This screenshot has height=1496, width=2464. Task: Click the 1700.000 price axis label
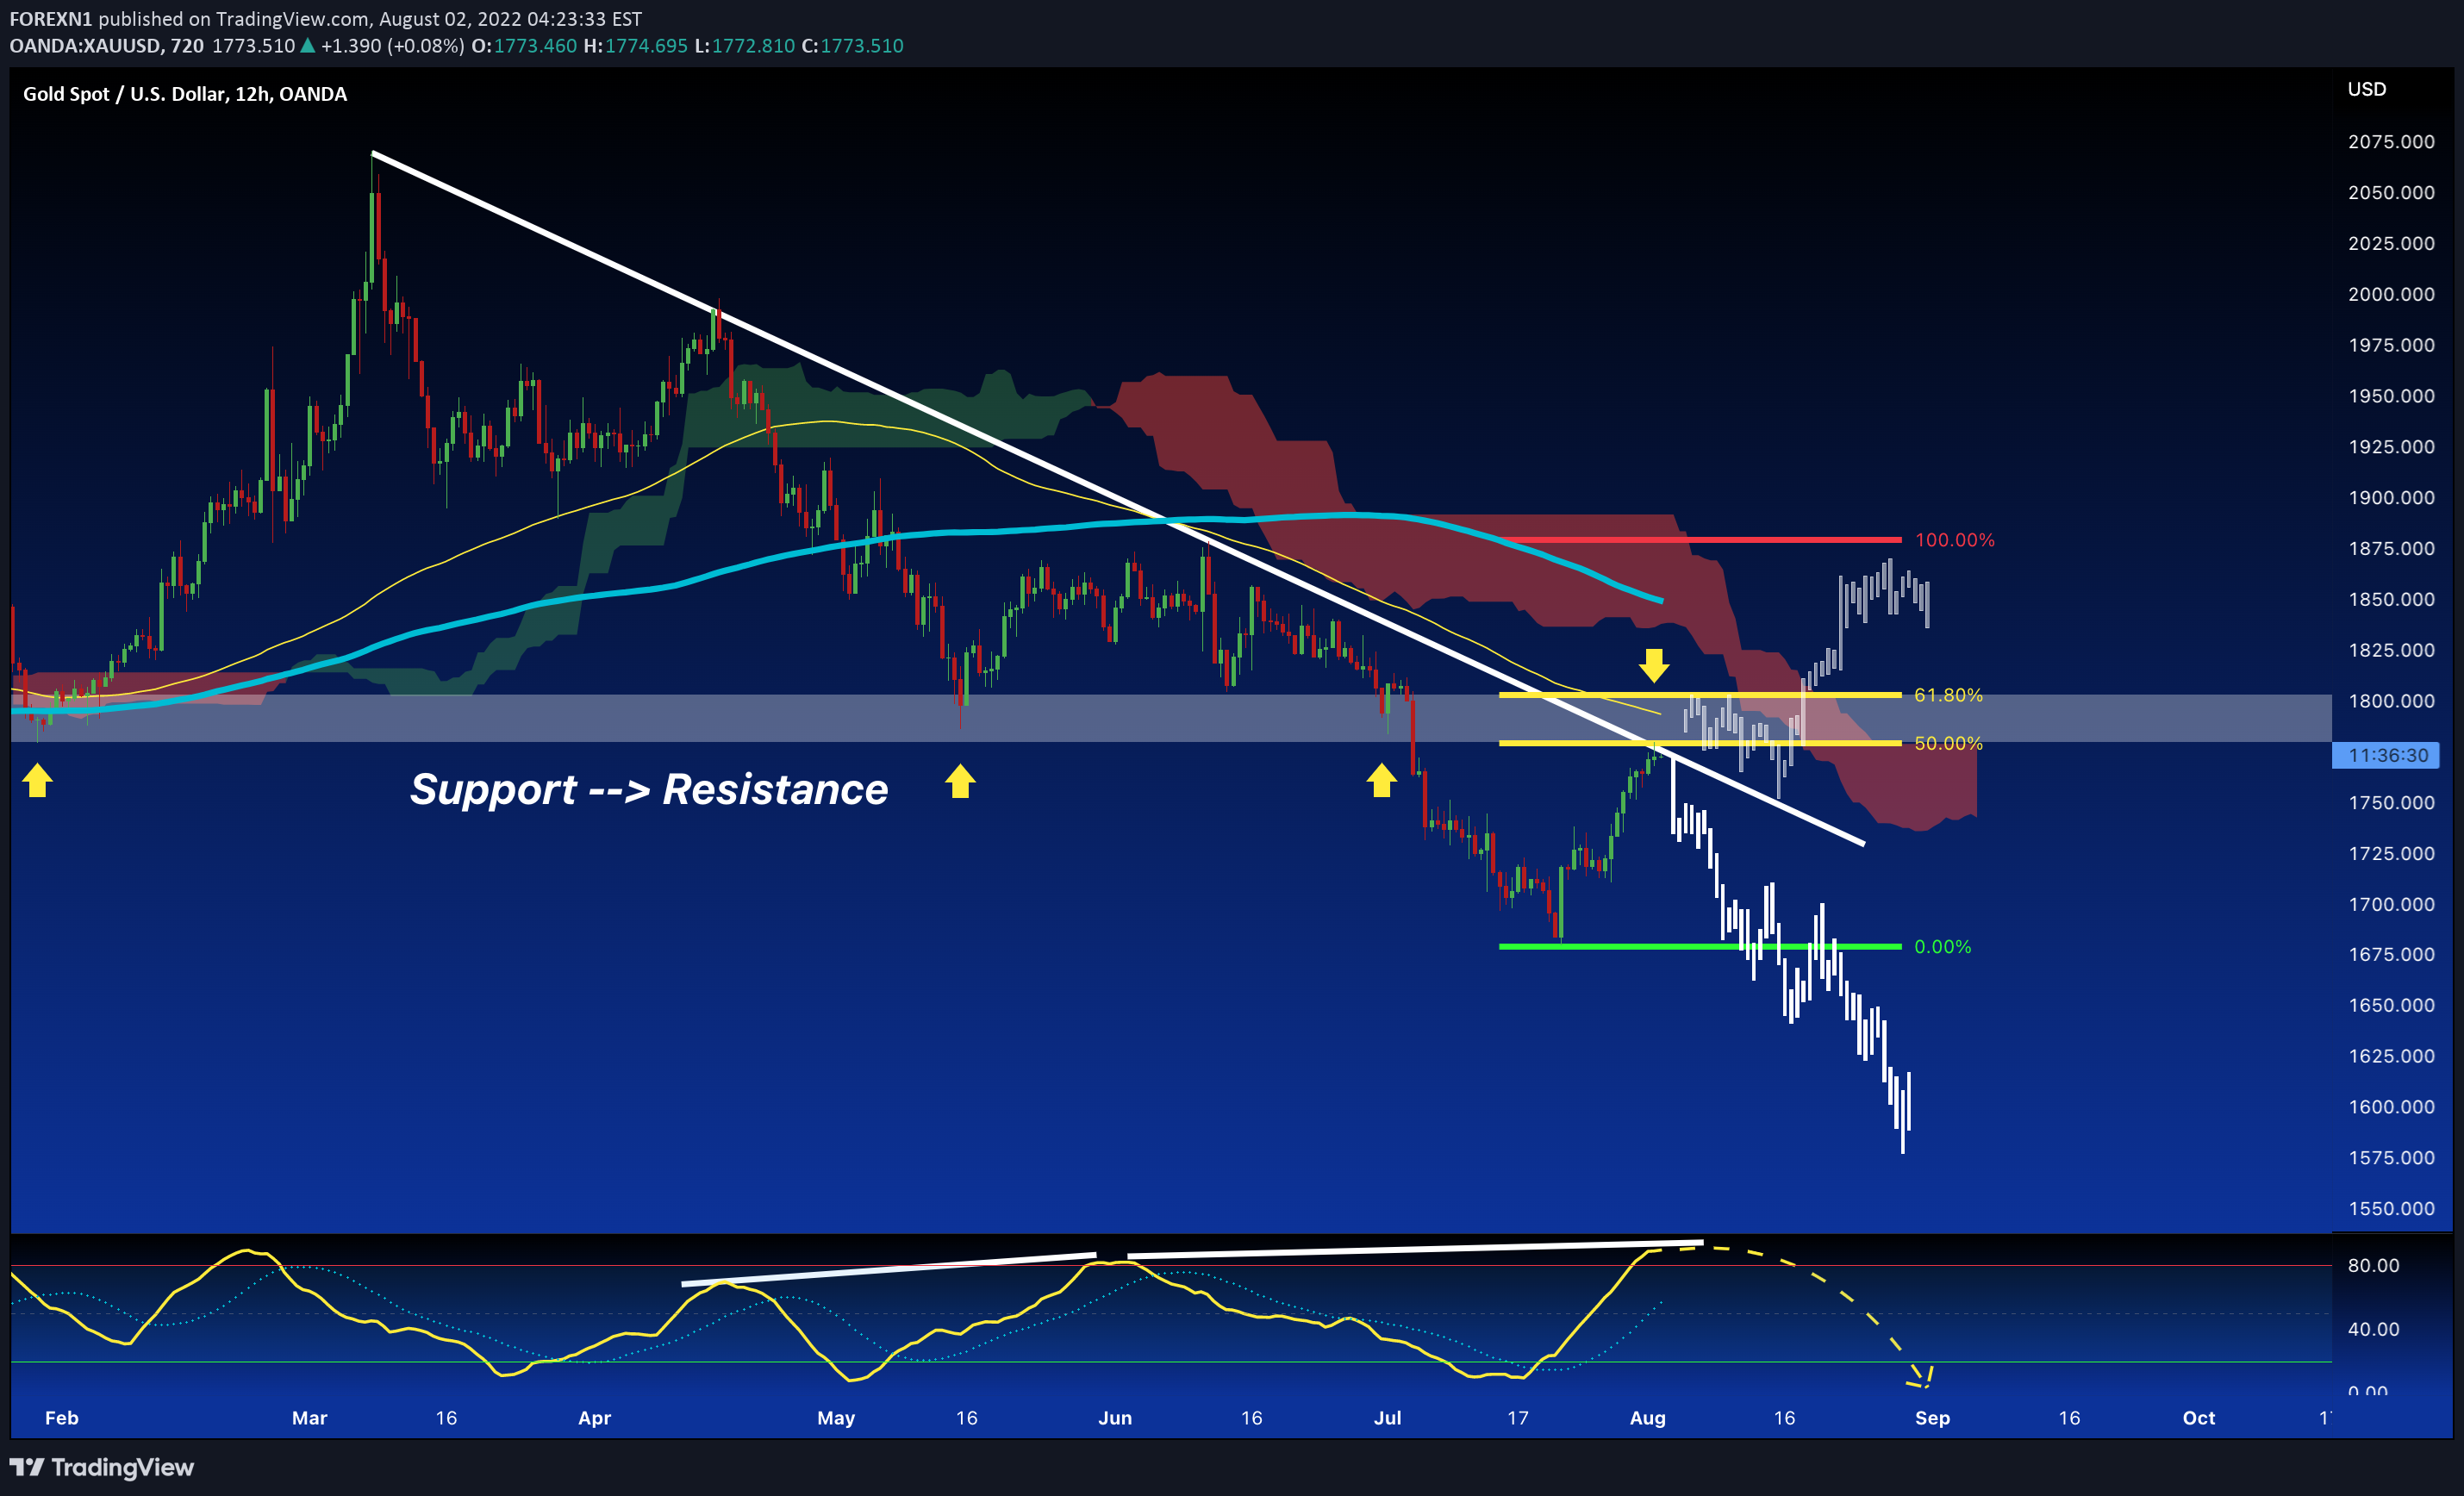click(x=2391, y=905)
